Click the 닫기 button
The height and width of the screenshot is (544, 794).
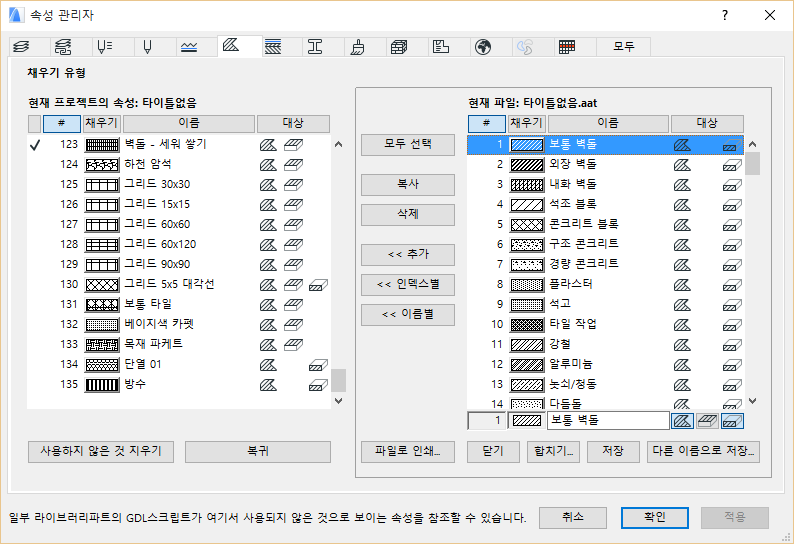[x=493, y=451]
